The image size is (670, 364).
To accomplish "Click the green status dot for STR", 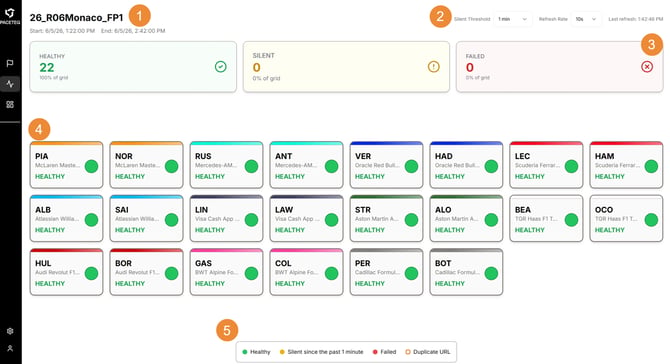I will [x=411, y=220].
